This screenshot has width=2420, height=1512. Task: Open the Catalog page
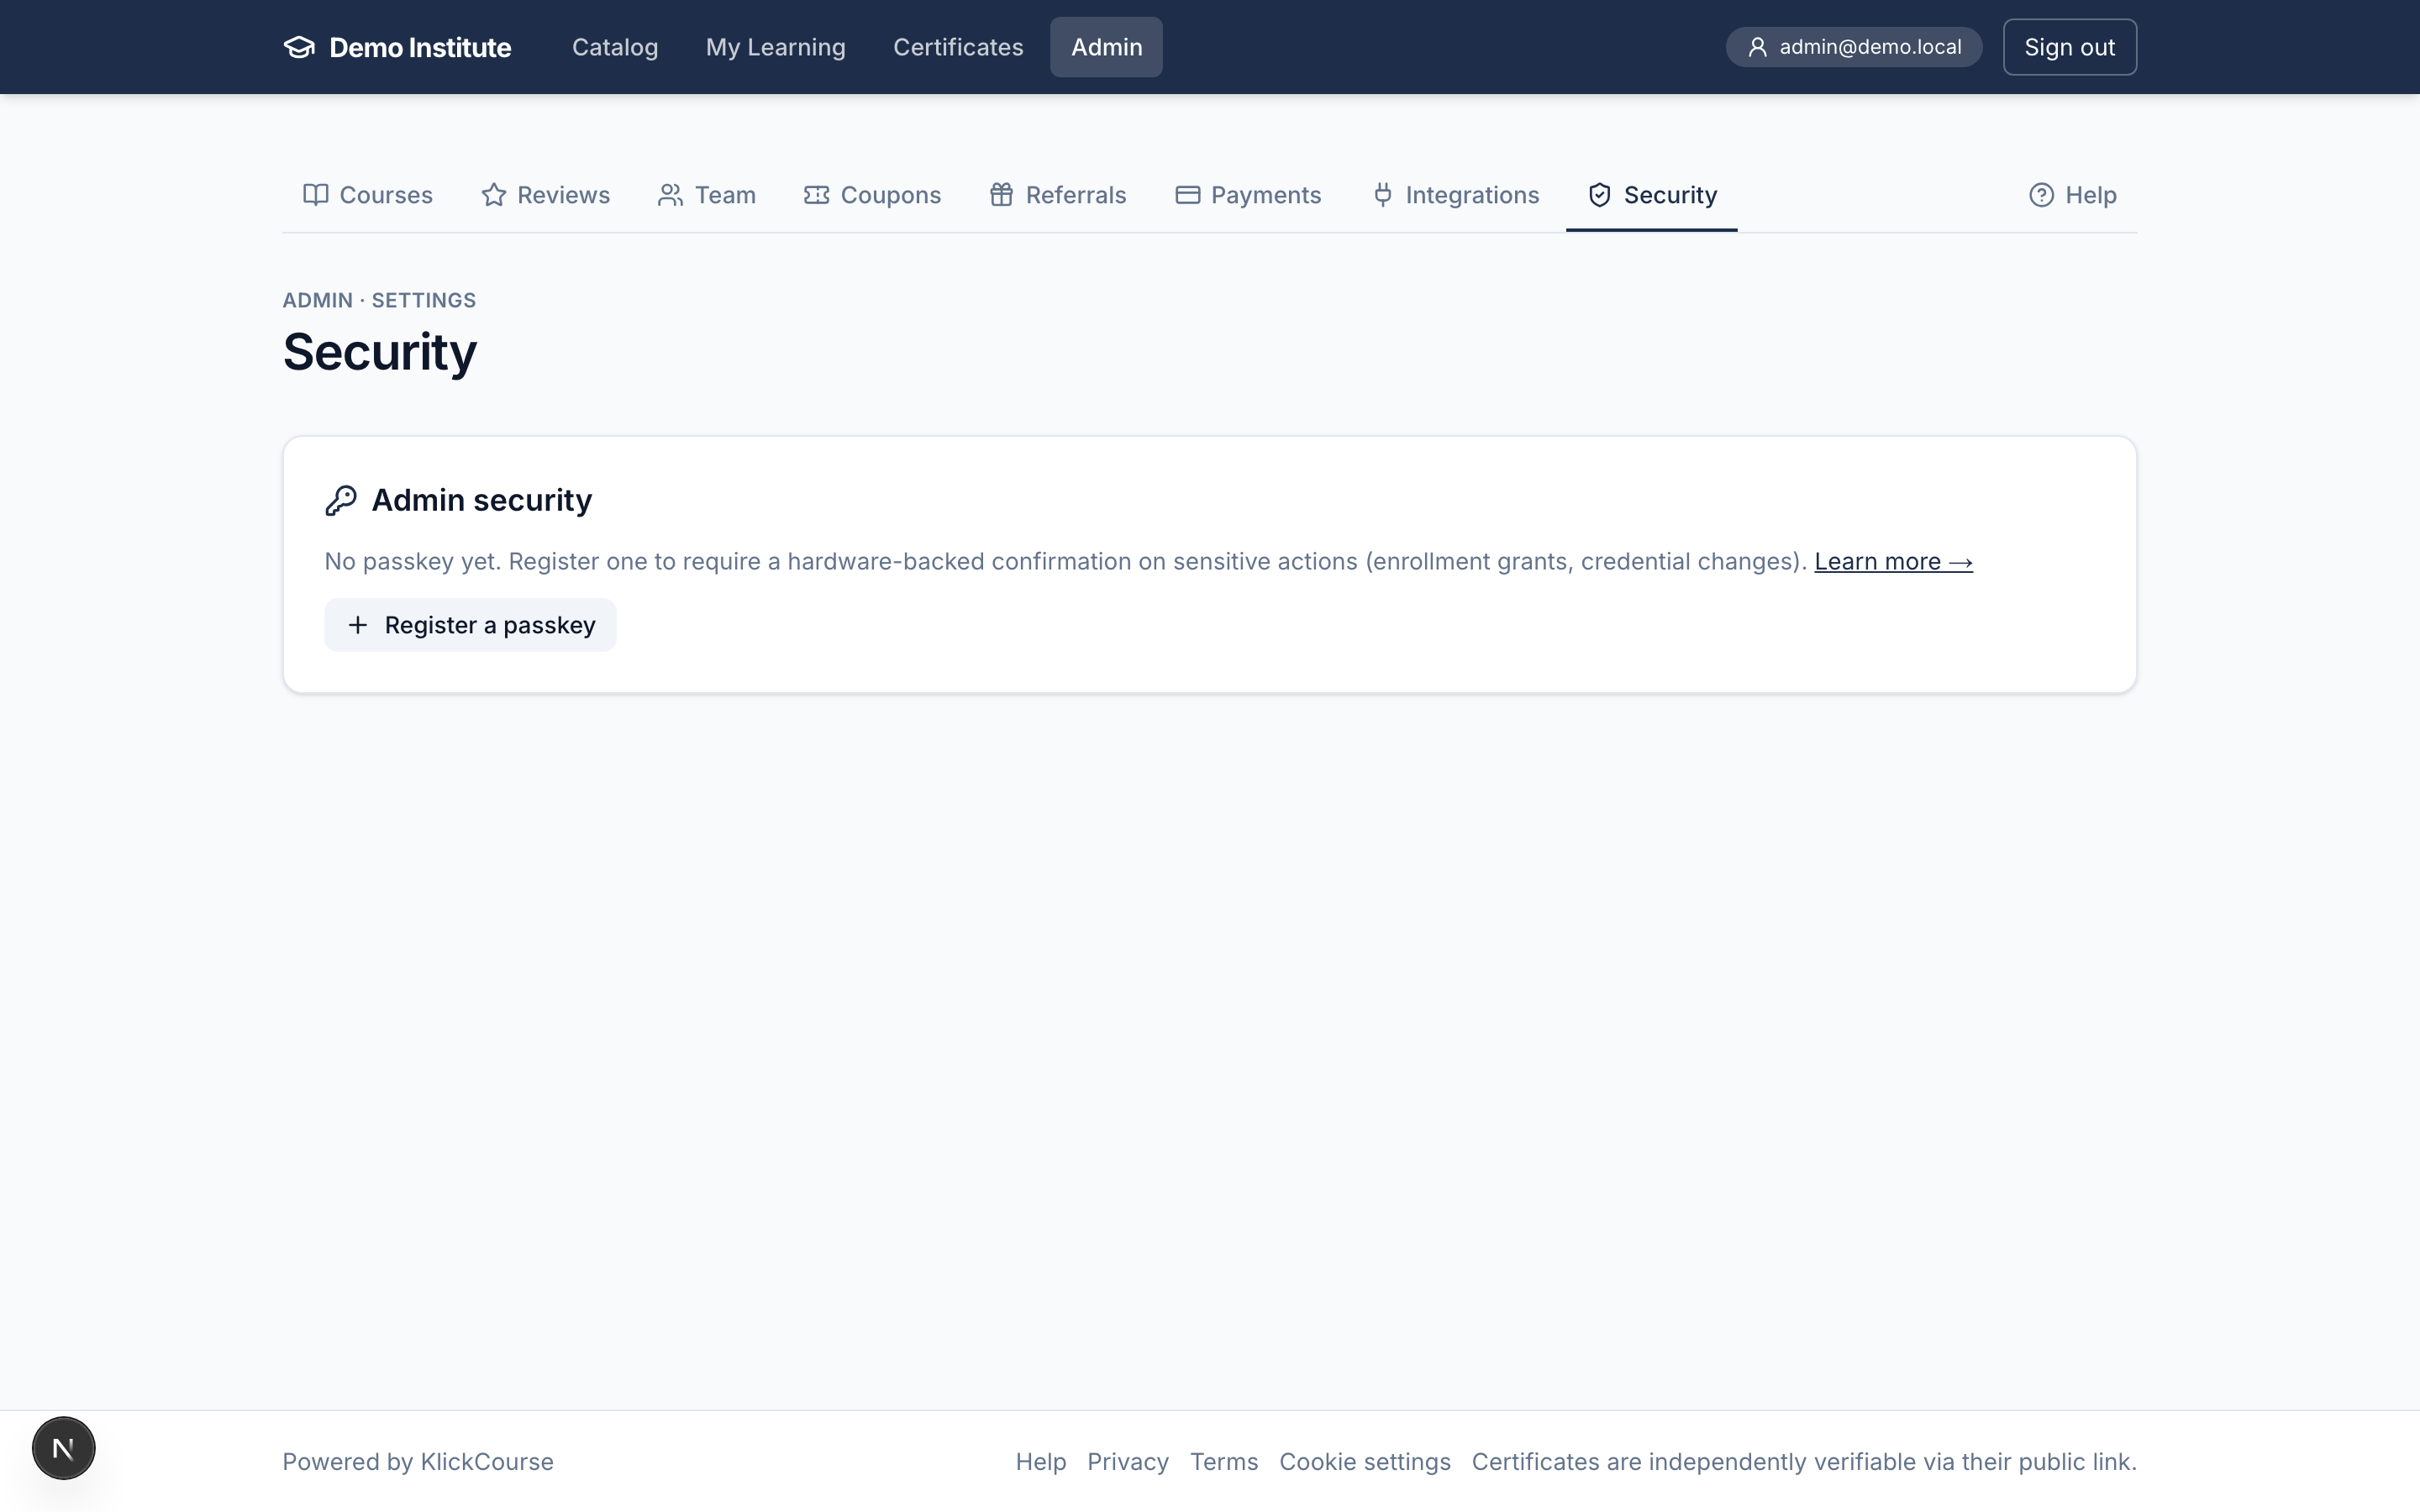click(x=615, y=47)
